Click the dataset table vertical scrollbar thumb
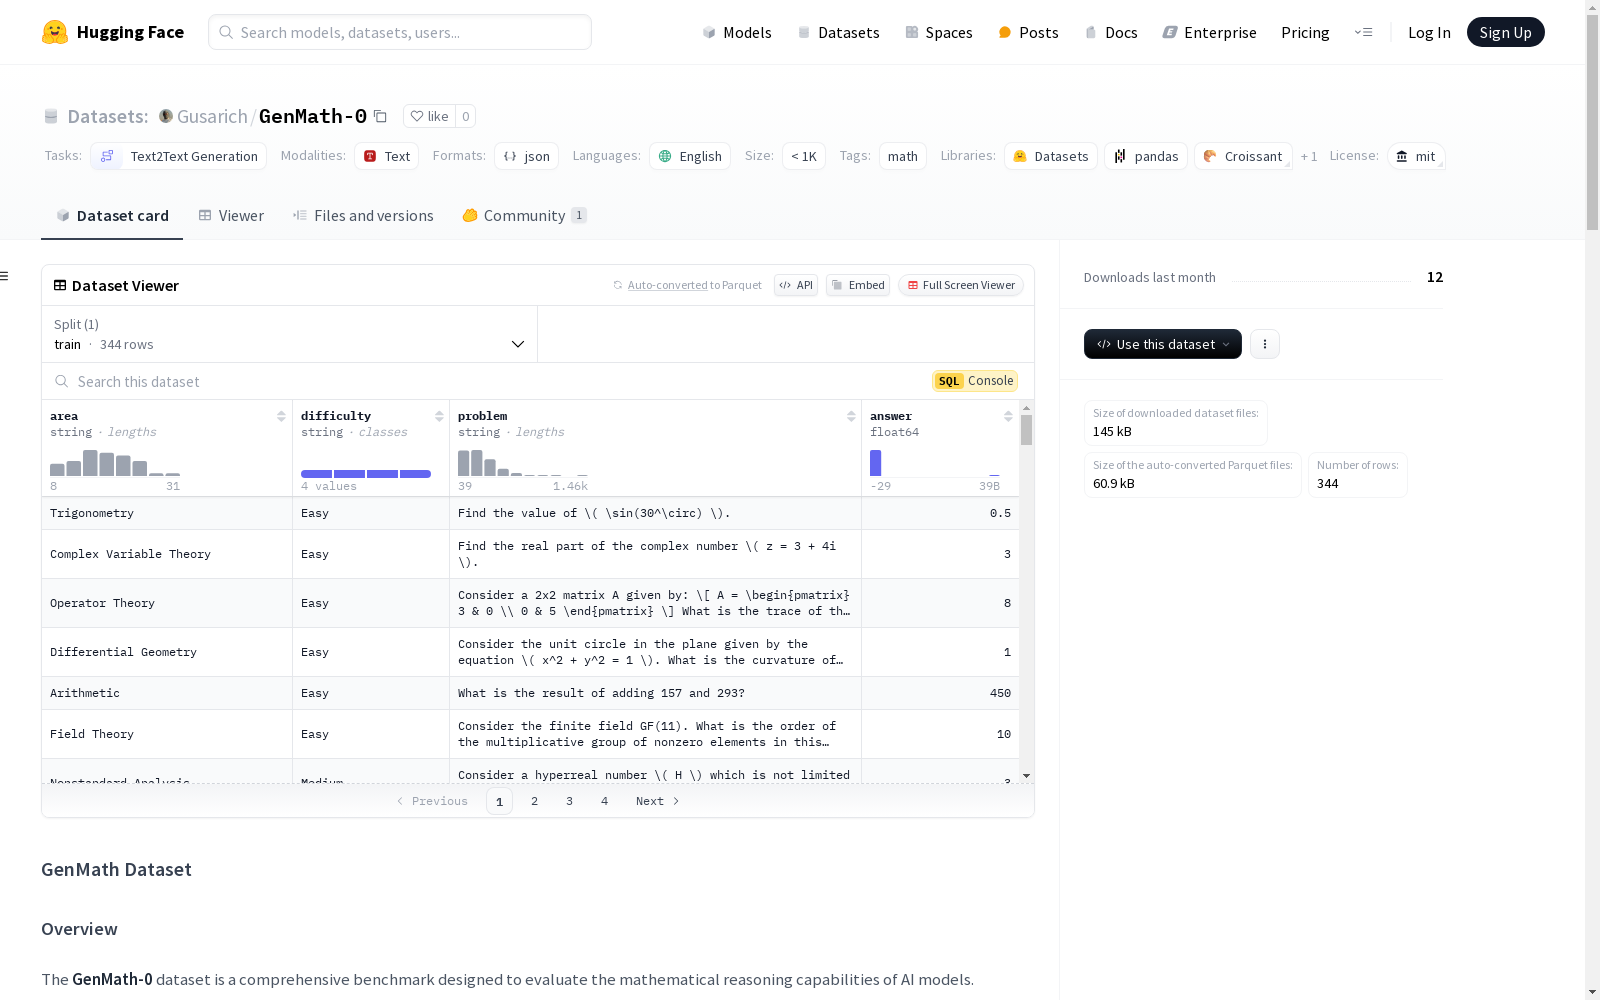This screenshot has width=1600, height=1000. (1026, 430)
